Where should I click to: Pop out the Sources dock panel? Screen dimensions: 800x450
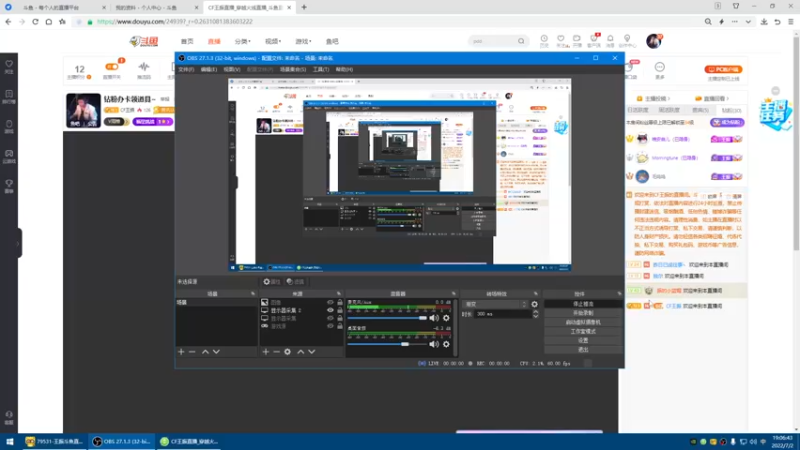click(339, 294)
